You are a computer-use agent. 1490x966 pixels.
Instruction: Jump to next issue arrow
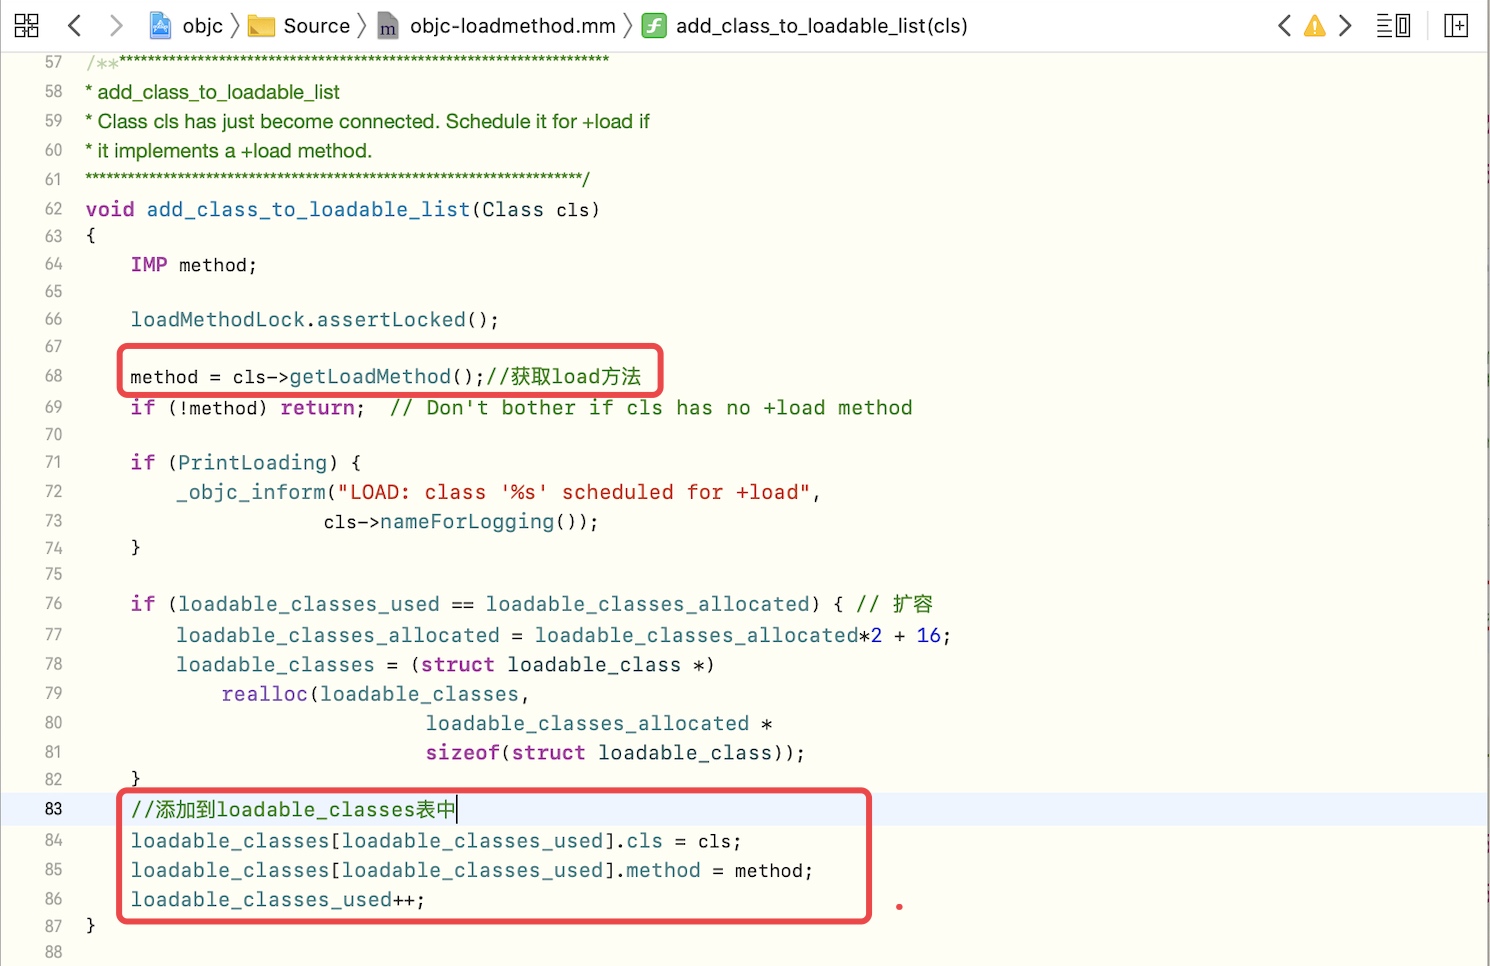point(1345,25)
